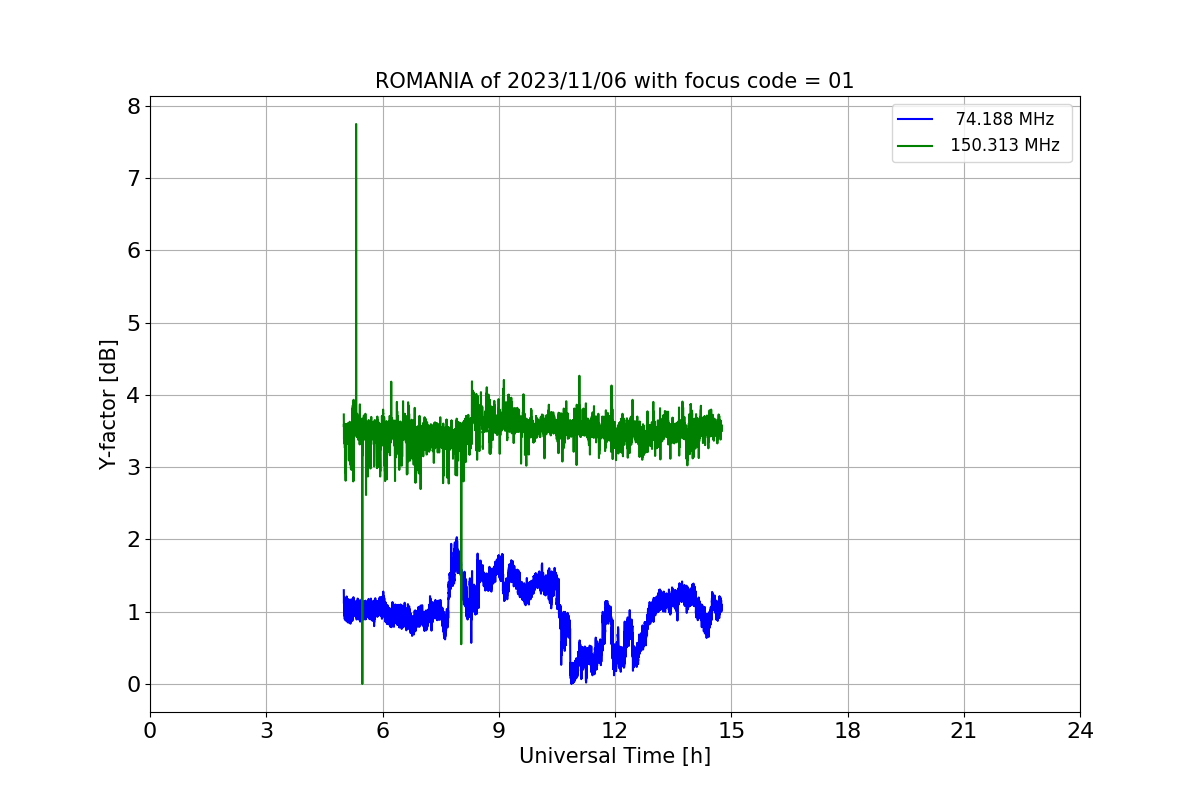Click the Y-factor [dB] axis label
The height and width of the screenshot is (800, 1200).
108,404
